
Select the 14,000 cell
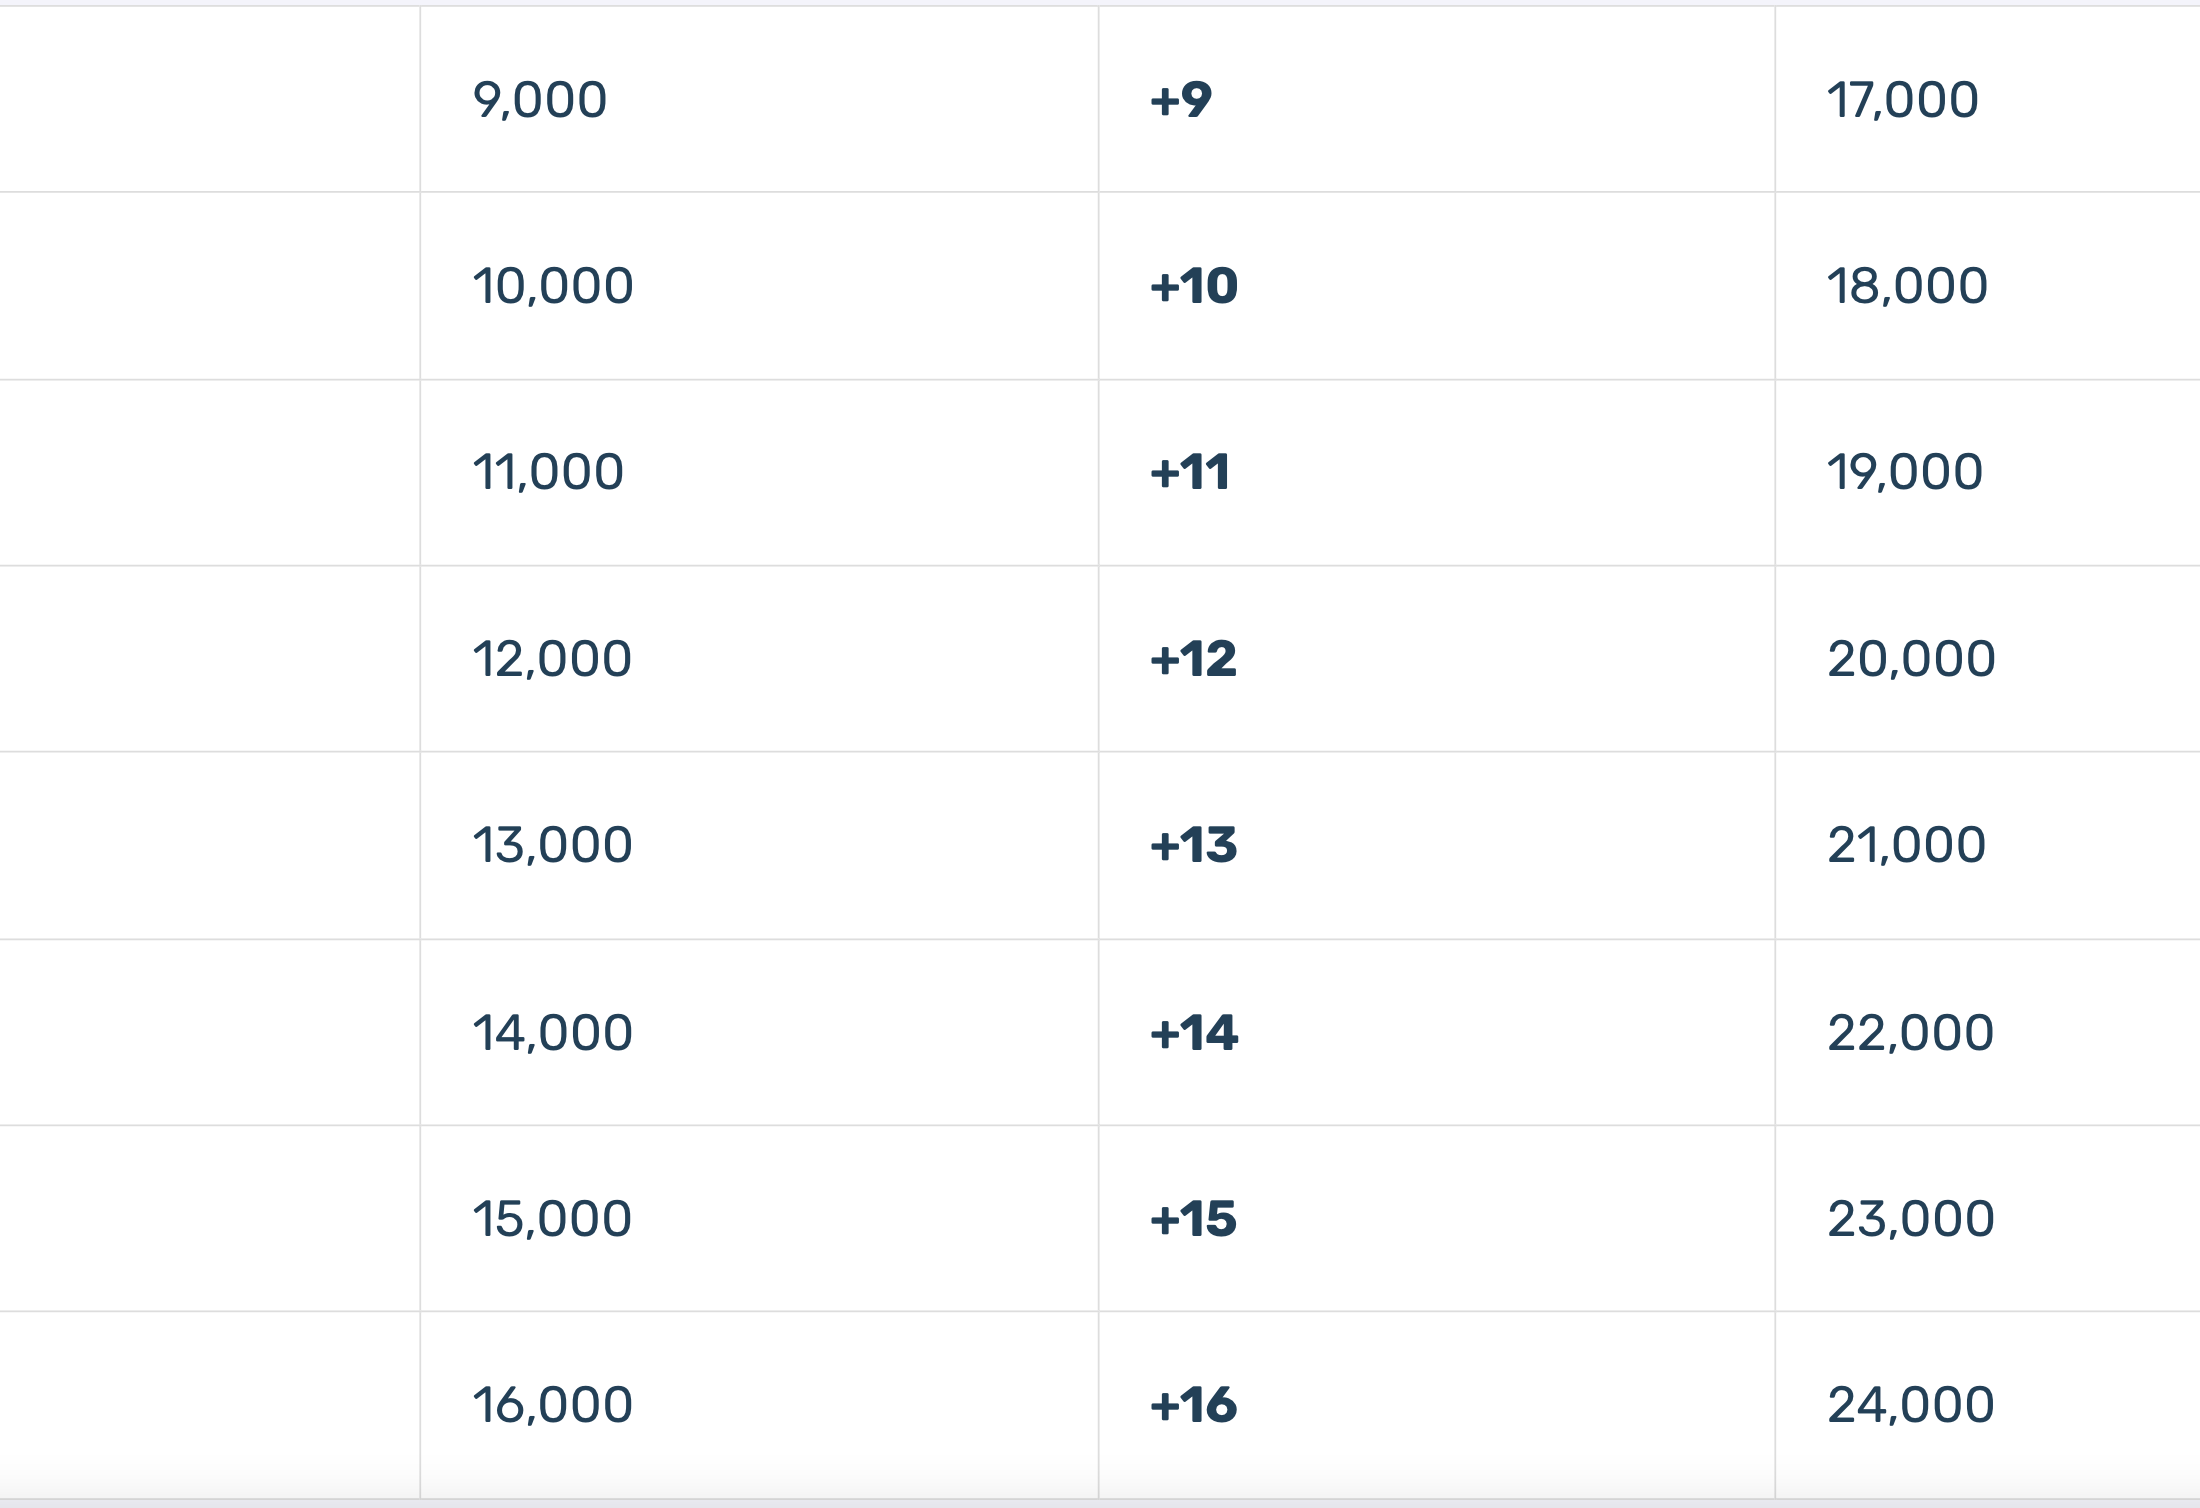759,1032
